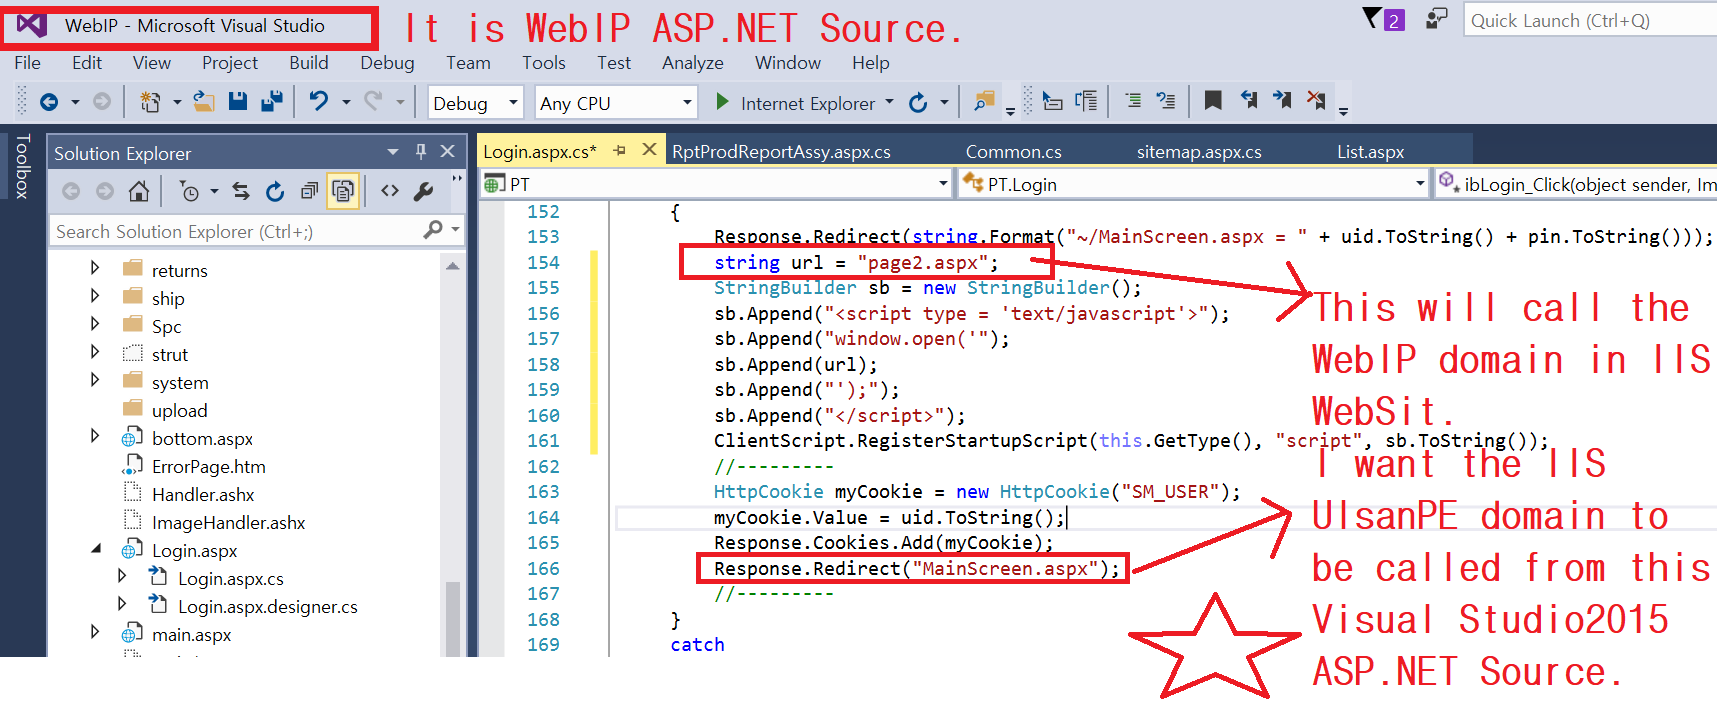The width and height of the screenshot is (1717, 709).
Task: Click the View Code icon in Solution Explorer
Action: point(390,191)
